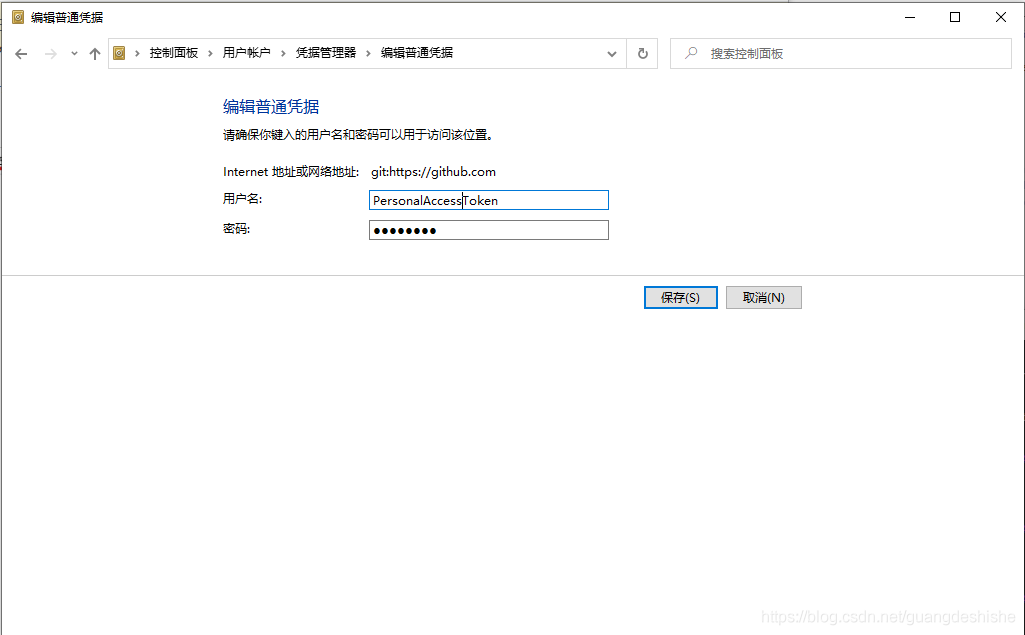Click the 用户名: label

[x=243, y=199]
